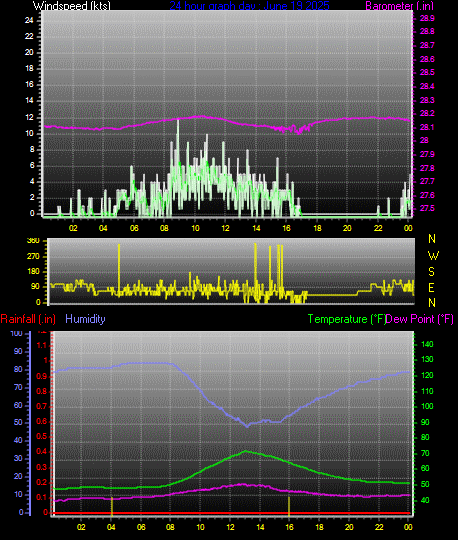Click hour 06 under the humidity graph

point(141,527)
